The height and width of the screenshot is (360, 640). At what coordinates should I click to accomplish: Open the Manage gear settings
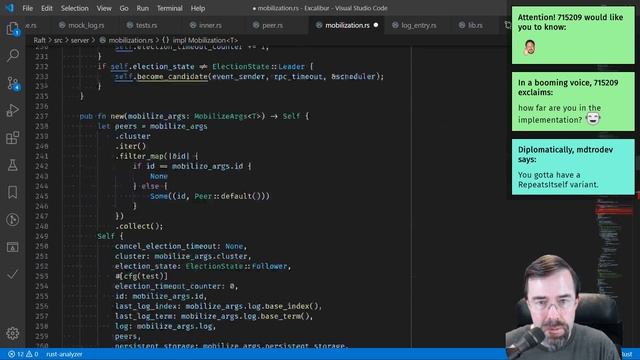tap(13, 333)
